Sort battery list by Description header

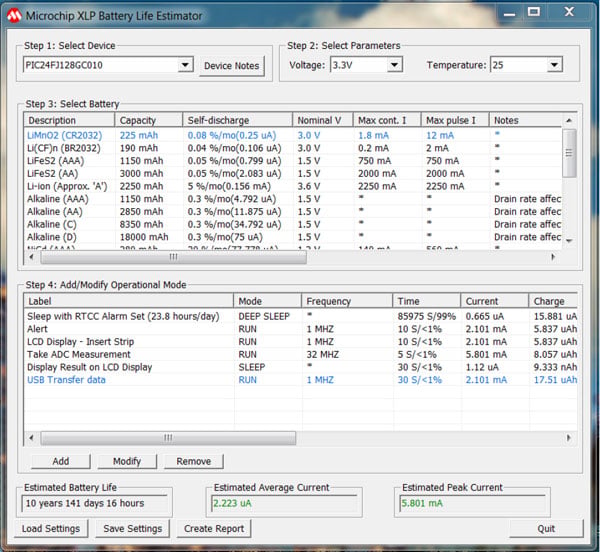(69, 120)
